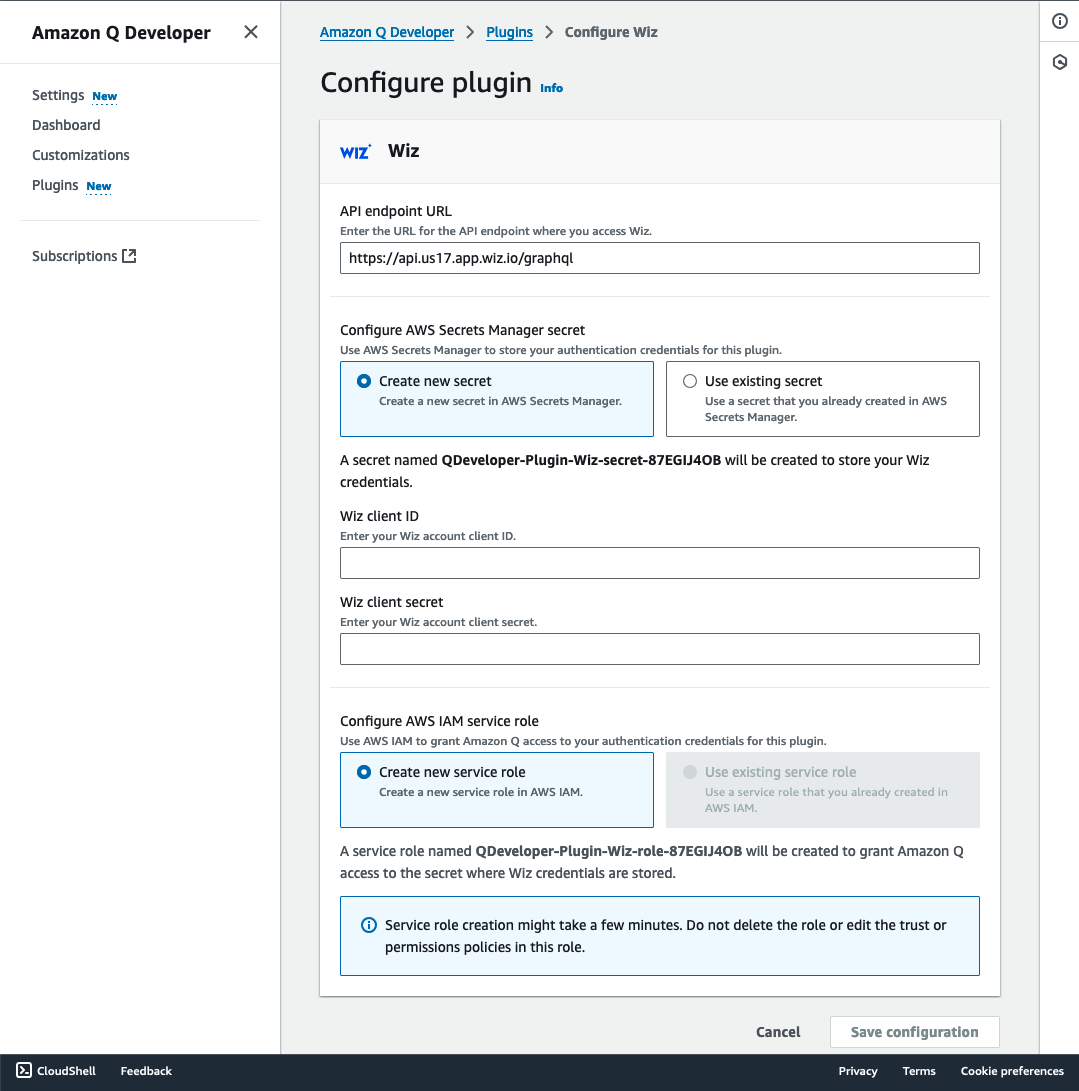Open the CloudShell terminal icon
The height and width of the screenshot is (1091, 1079).
coord(24,1070)
